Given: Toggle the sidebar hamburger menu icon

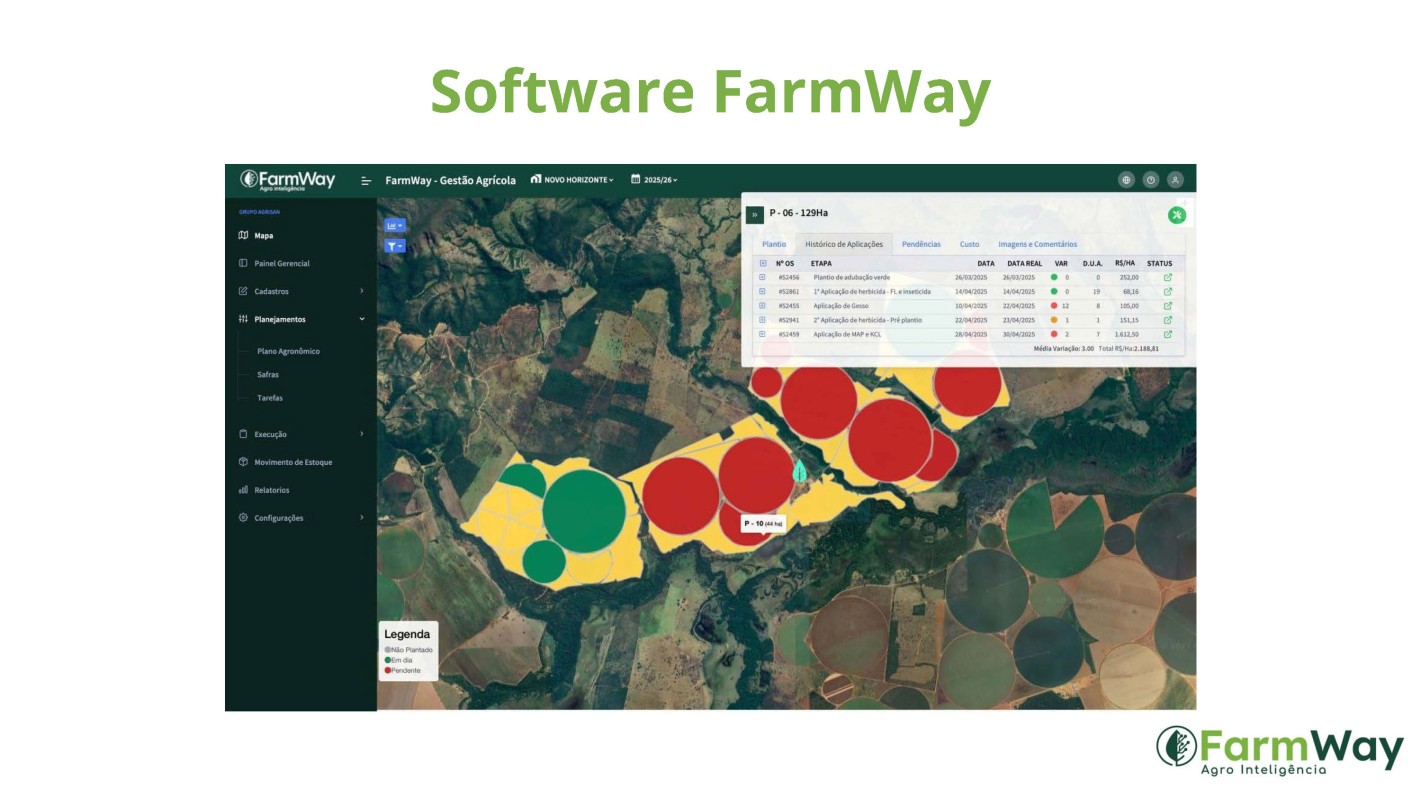Looking at the screenshot, I should click(366, 181).
